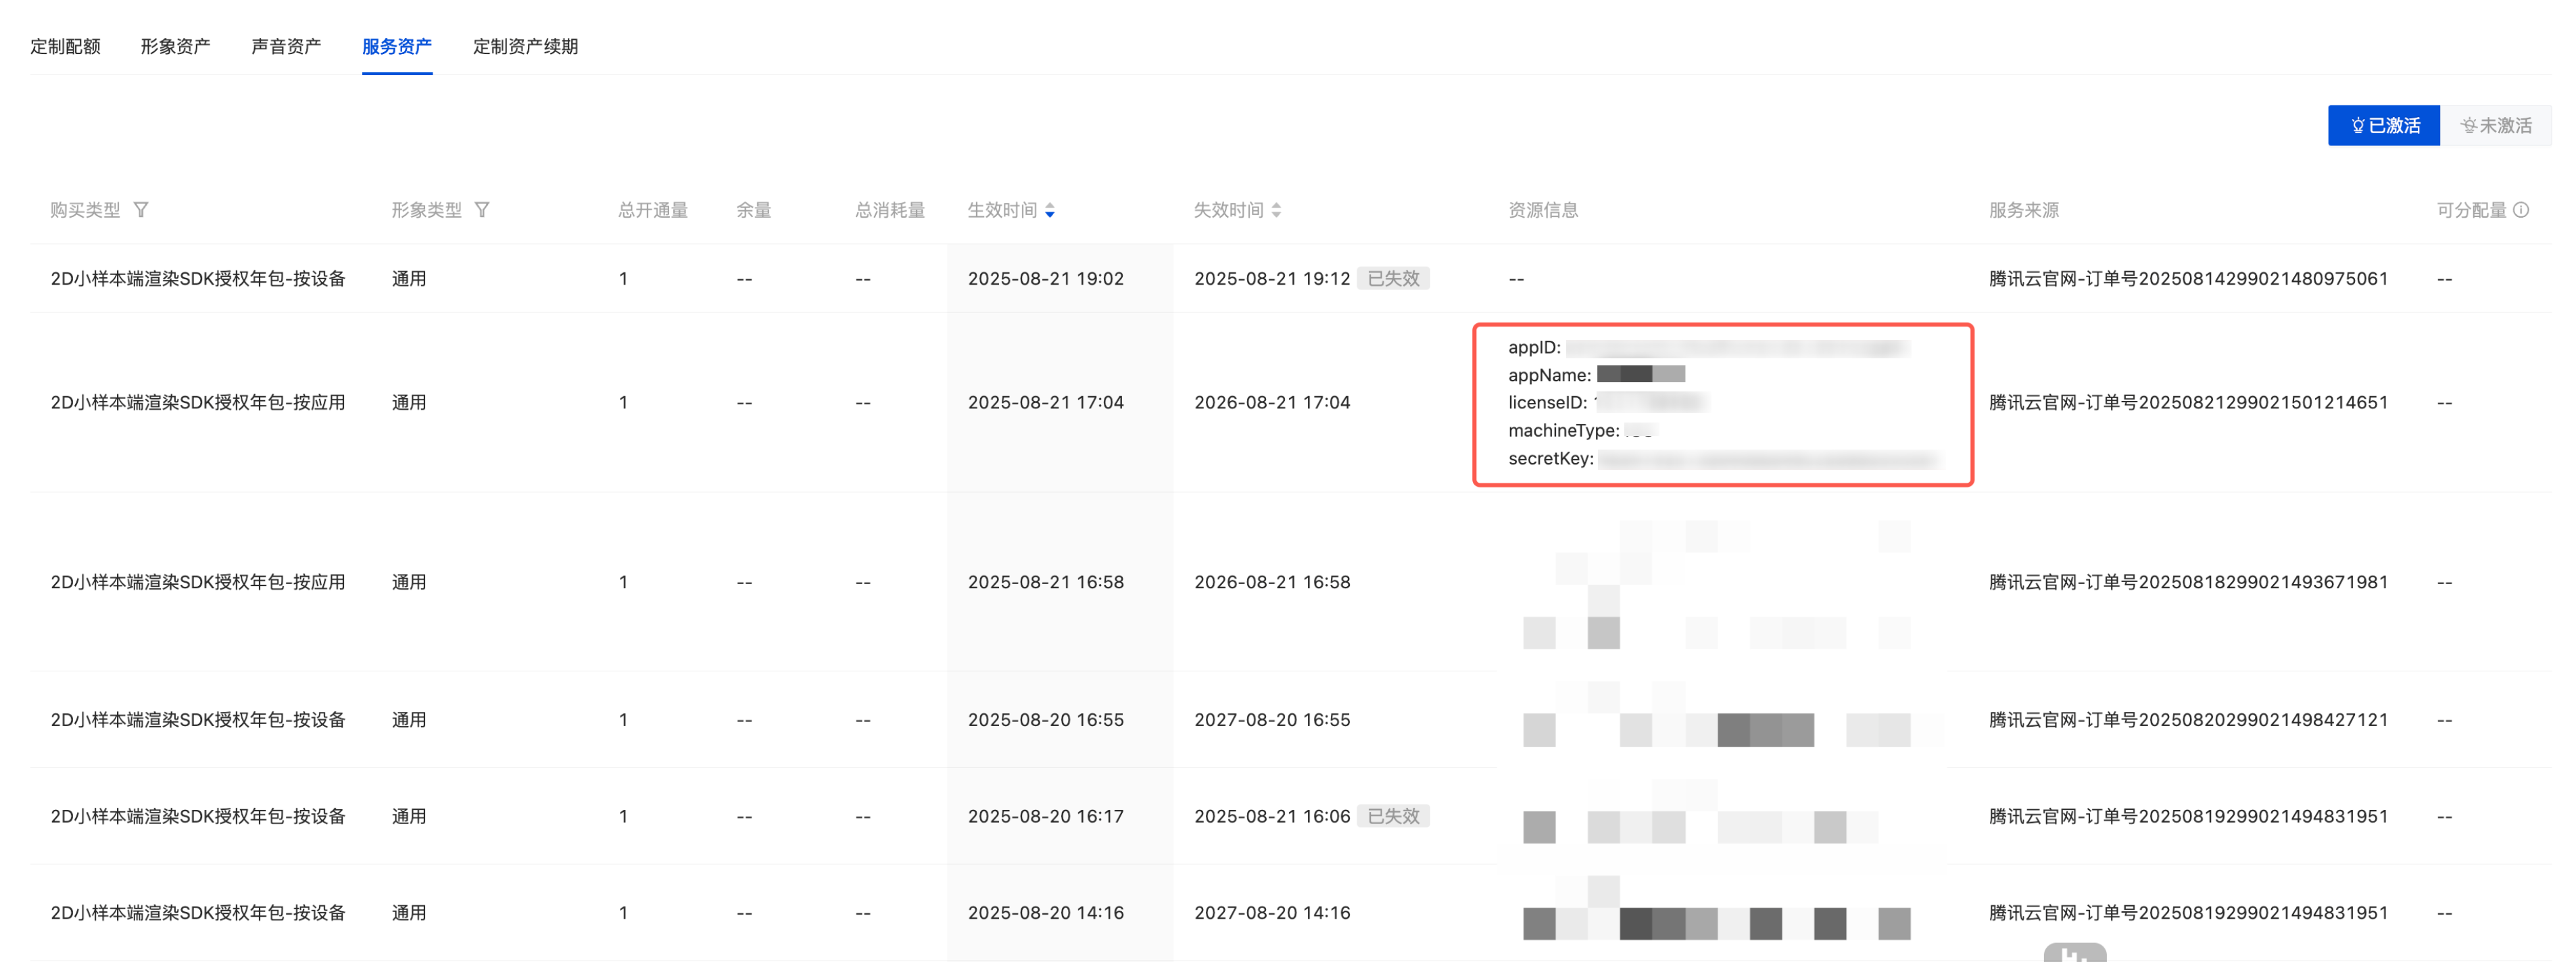Click order 20250821299021501214651 source text
Image resolution: width=2576 pixels, height=962 pixels.
click(2188, 403)
